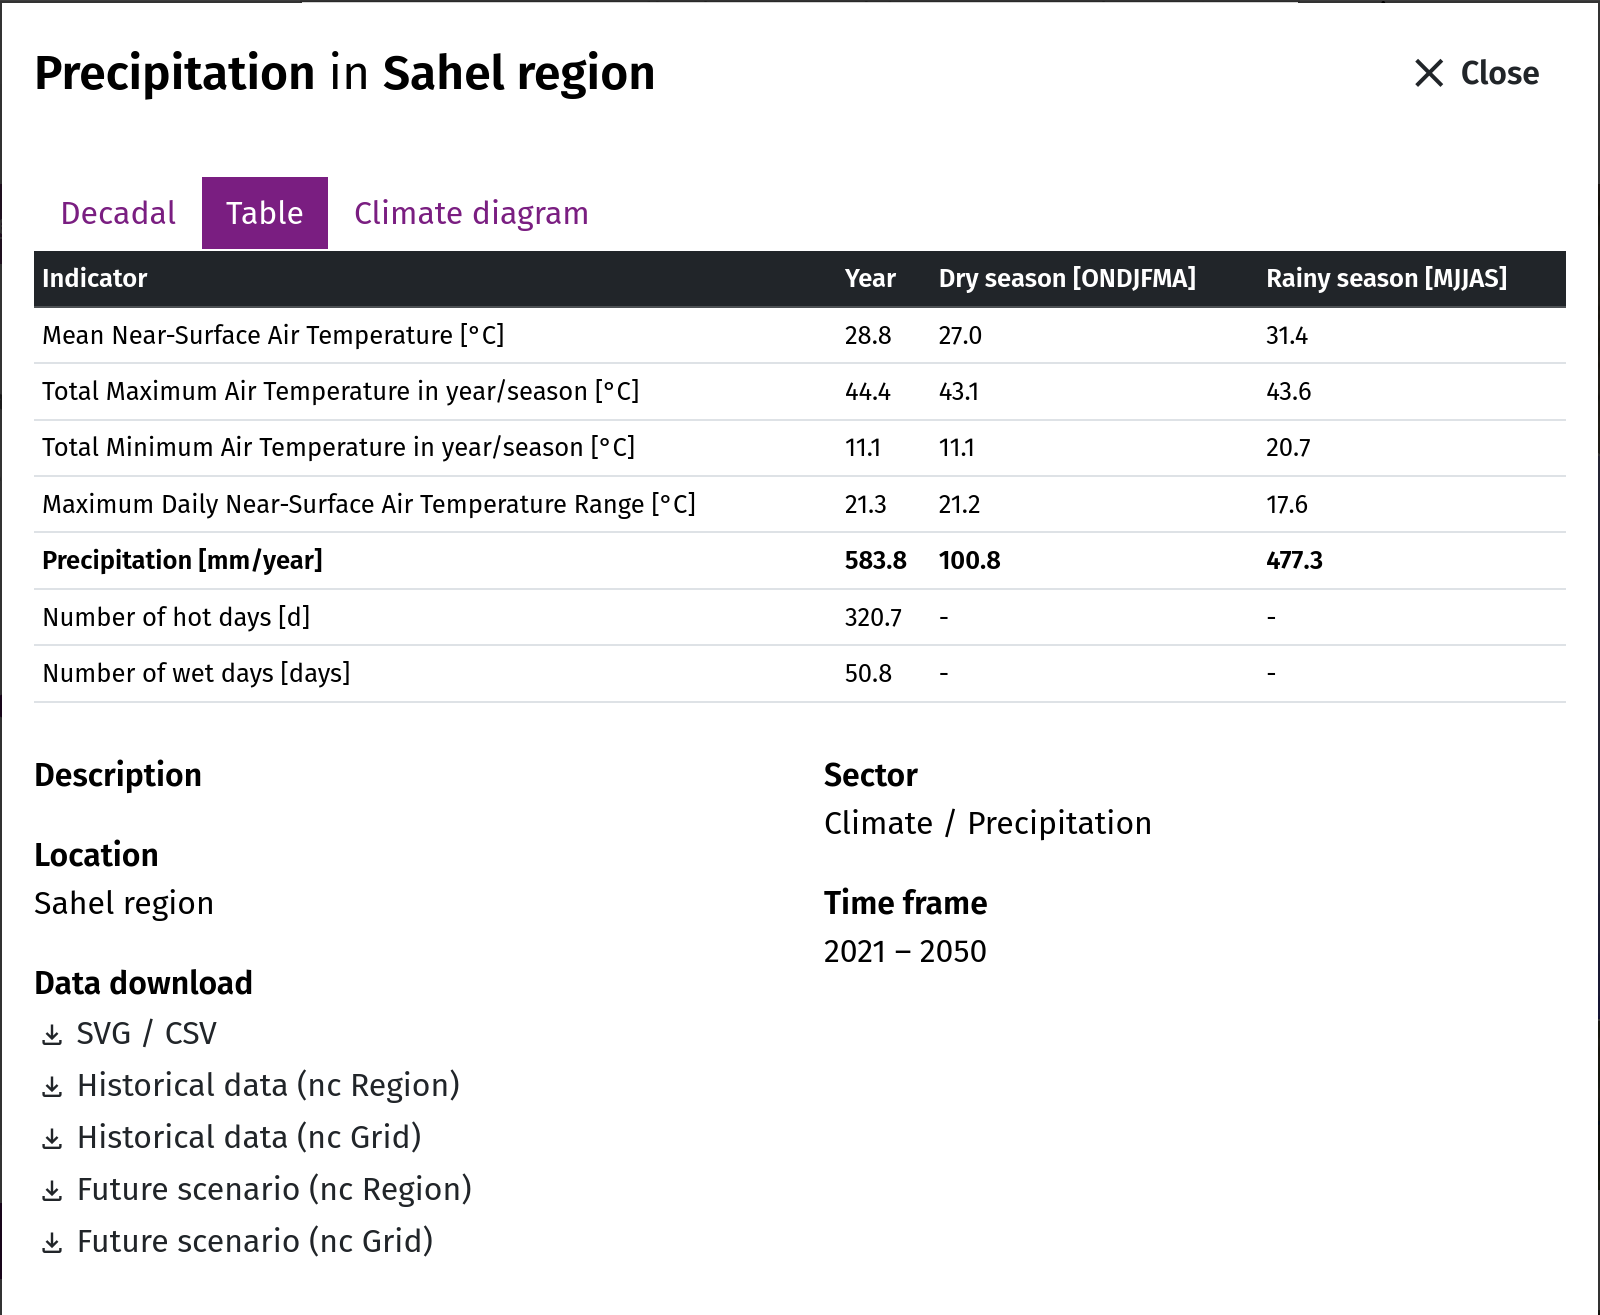Click the maximum temperature Year value 44.4

[x=868, y=391]
